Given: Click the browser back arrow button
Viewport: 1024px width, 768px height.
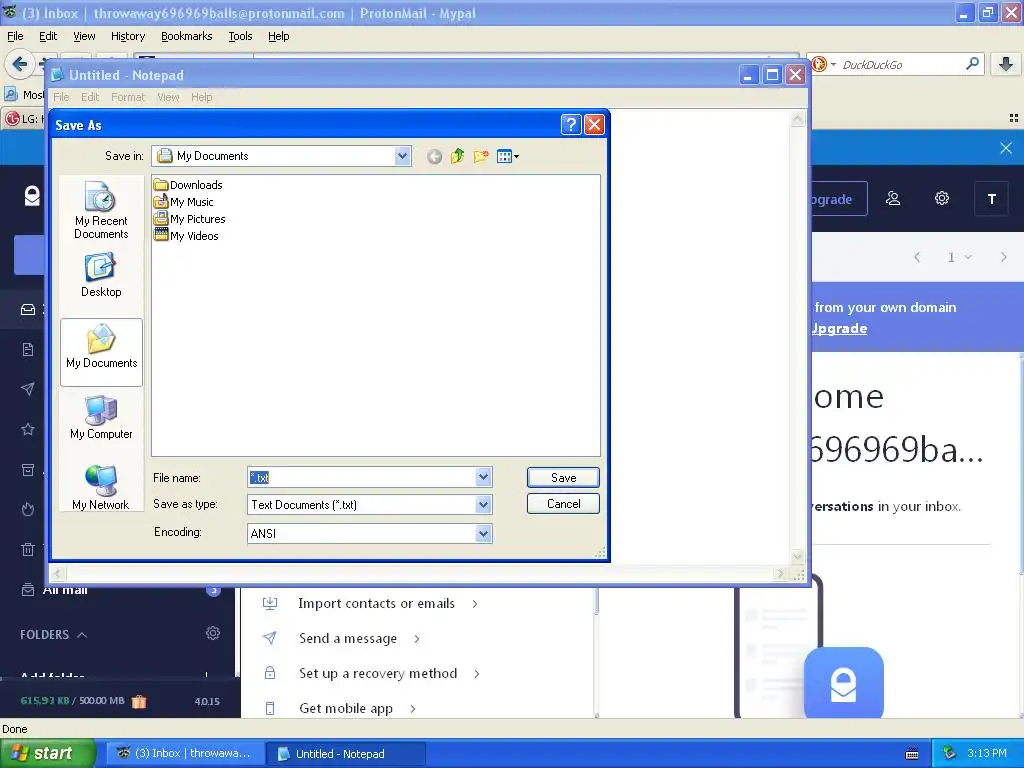Looking at the screenshot, I should pos(20,64).
